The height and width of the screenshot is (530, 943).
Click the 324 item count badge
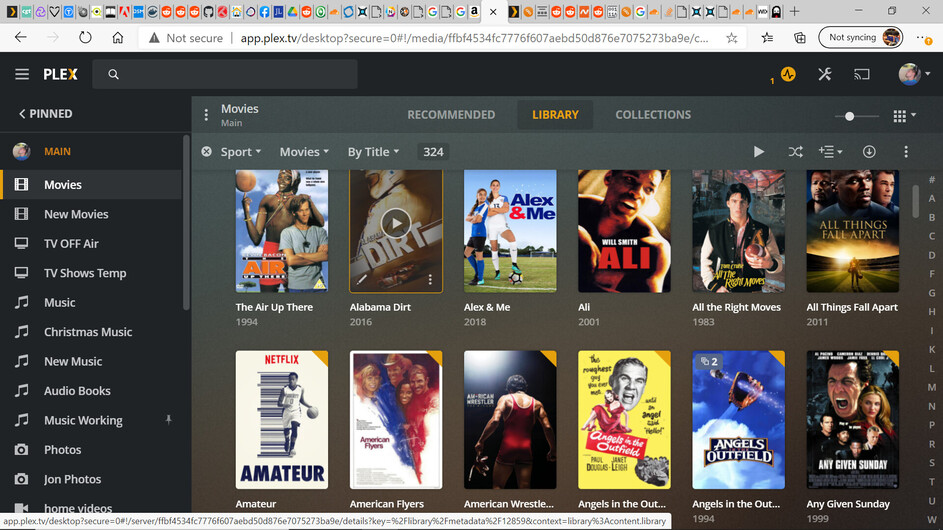(x=433, y=152)
